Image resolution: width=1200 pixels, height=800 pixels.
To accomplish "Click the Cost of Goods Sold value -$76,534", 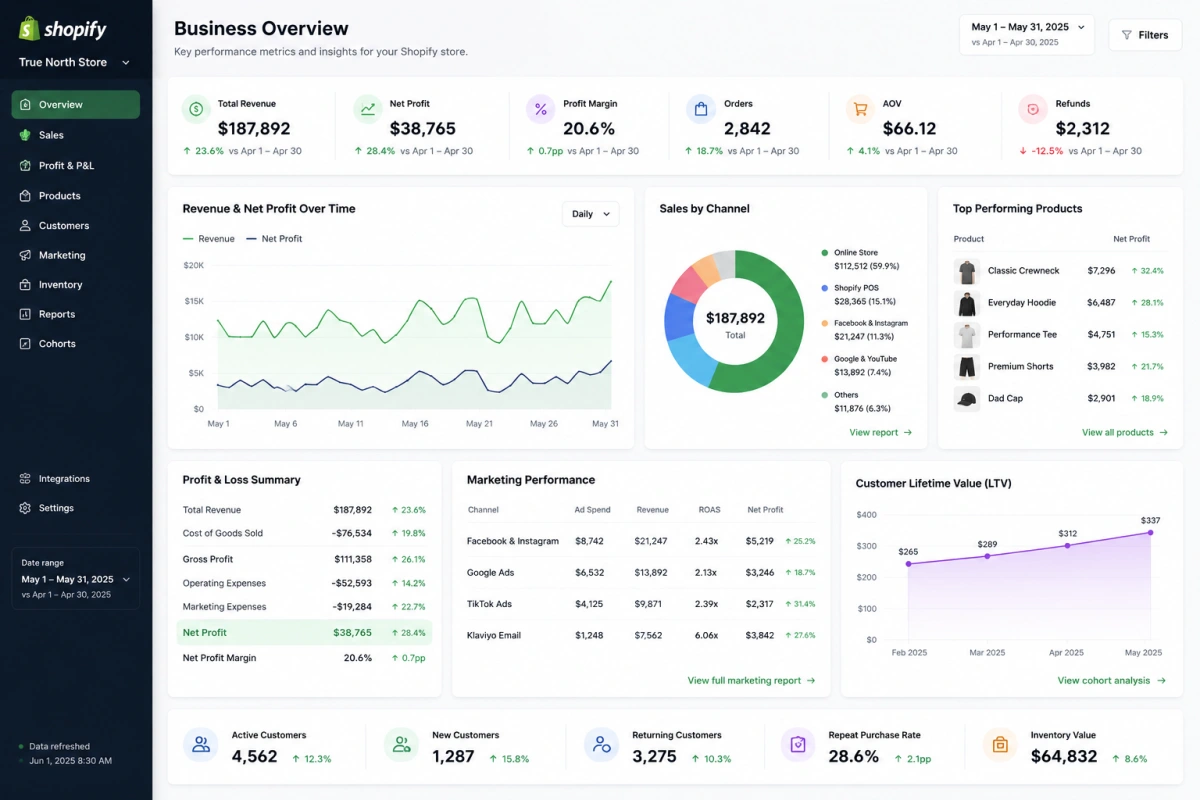I will (x=352, y=534).
